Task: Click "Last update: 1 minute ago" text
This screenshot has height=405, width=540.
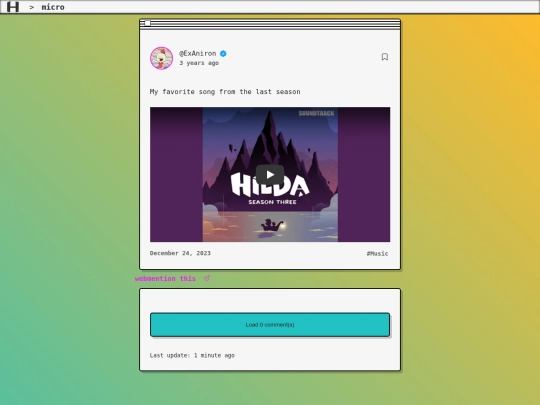Action: point(192,355)
